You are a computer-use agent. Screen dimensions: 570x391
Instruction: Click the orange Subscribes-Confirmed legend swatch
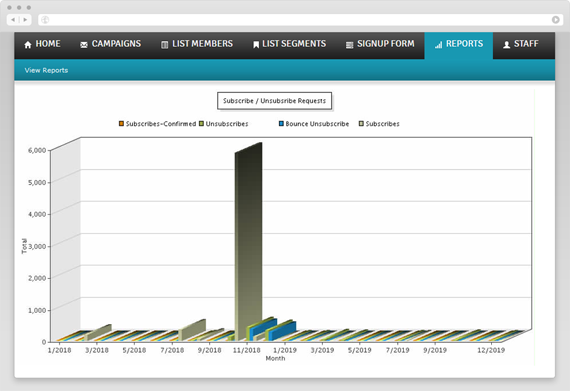(x=121, y=124)
